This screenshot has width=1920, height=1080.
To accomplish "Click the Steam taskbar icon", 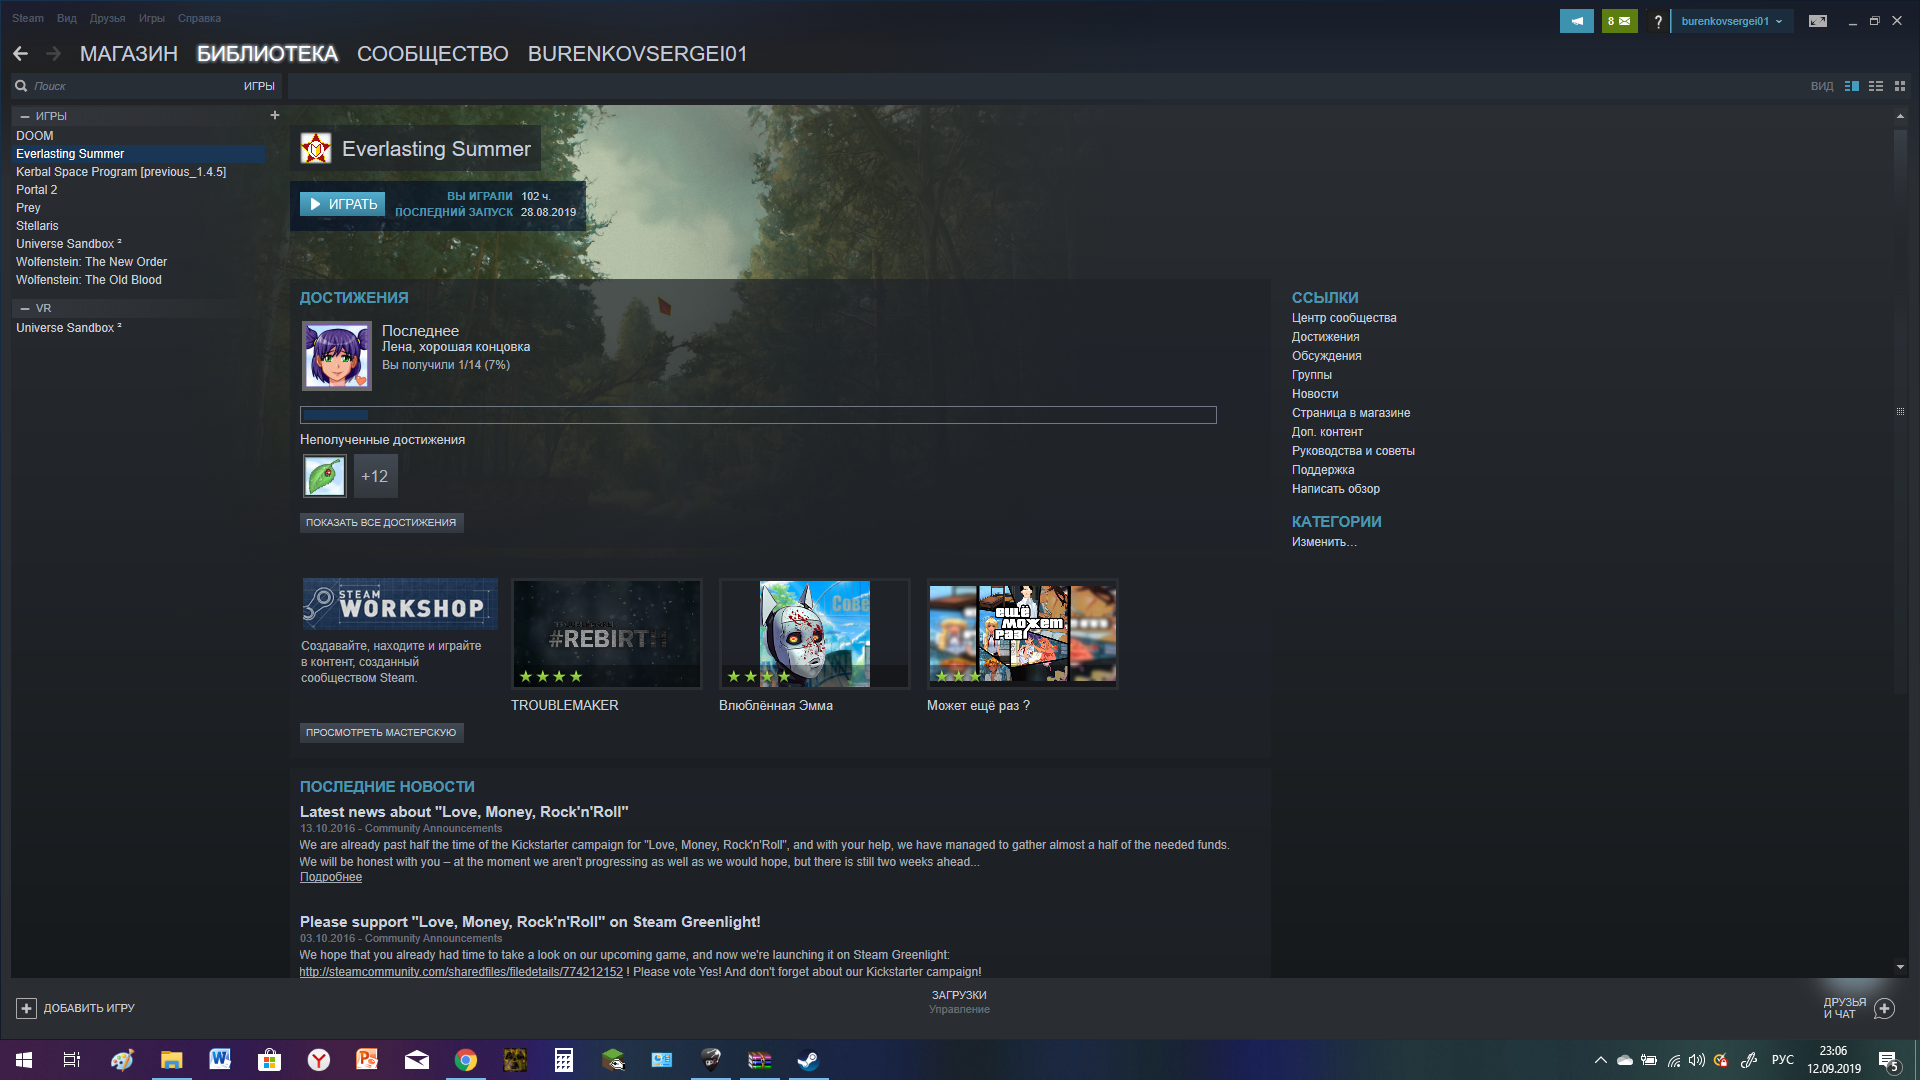I will (808, 1060).
